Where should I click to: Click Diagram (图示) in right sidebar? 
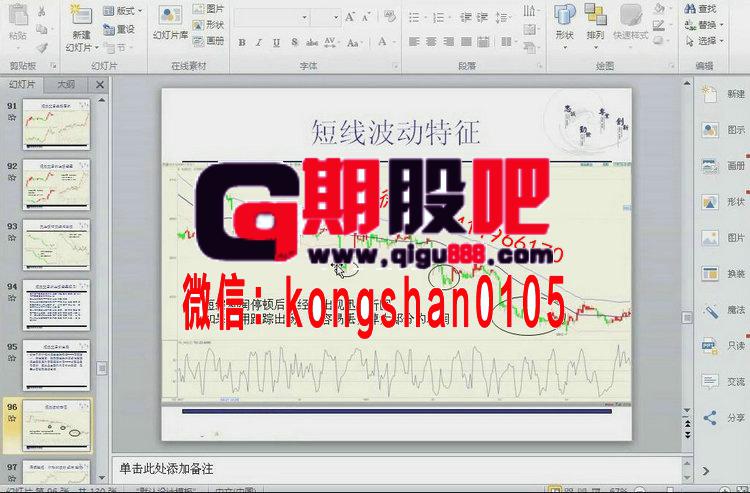click(723, 130)
